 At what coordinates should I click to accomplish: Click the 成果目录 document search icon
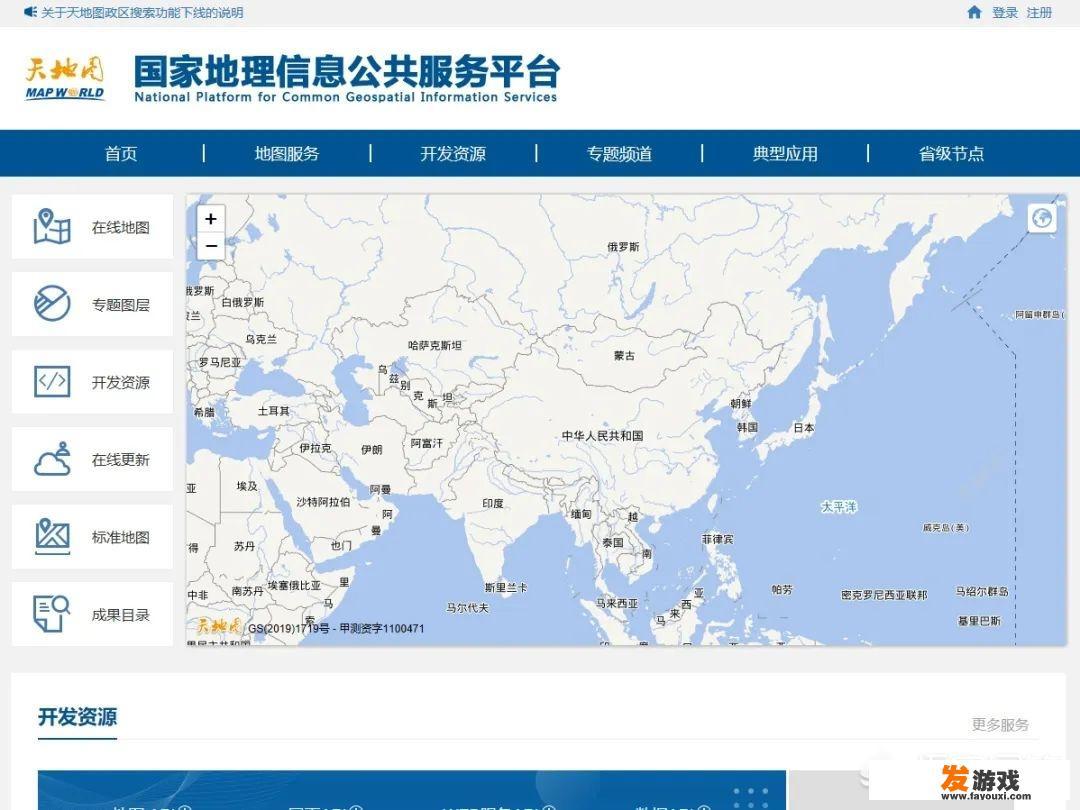[52, 614]
